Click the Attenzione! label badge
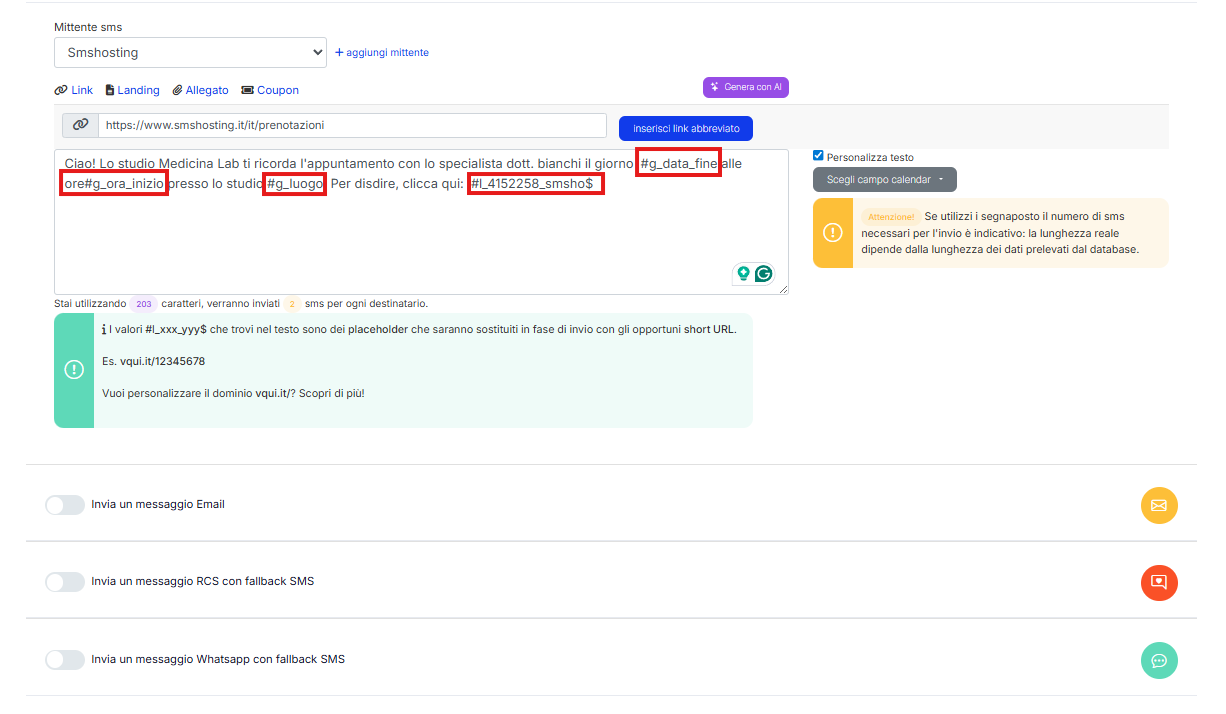Screen dimensions: 1226x714 click(x=890, y=217)
